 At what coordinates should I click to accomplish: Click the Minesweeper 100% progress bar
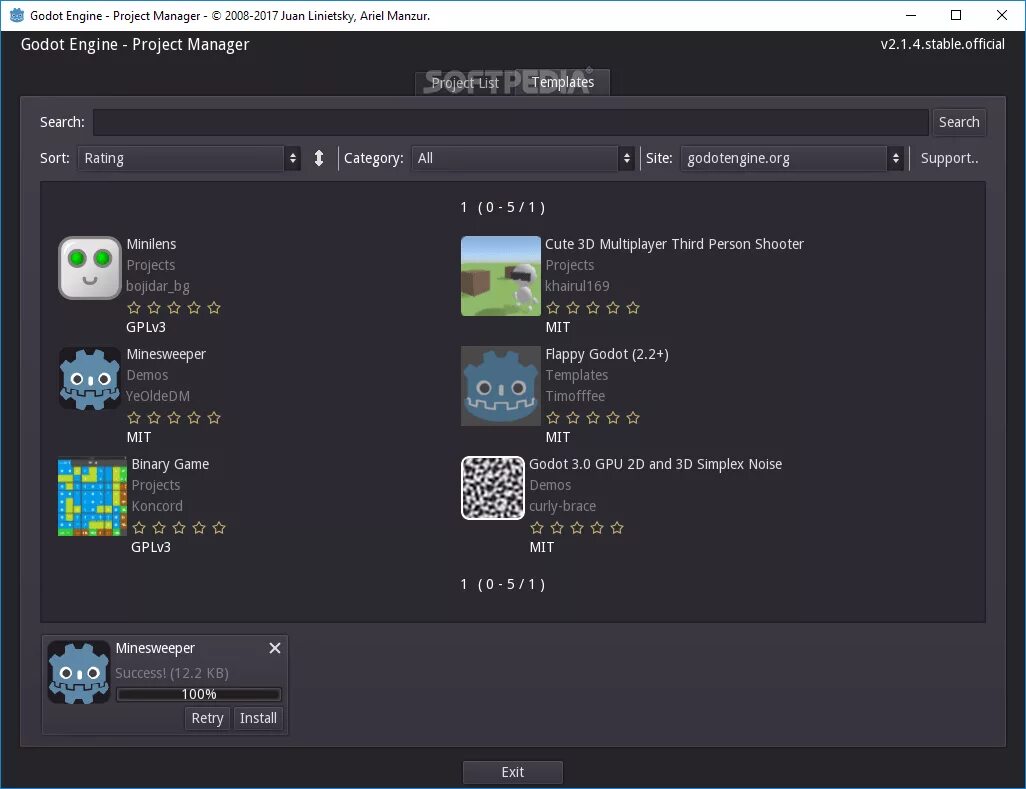199,694
